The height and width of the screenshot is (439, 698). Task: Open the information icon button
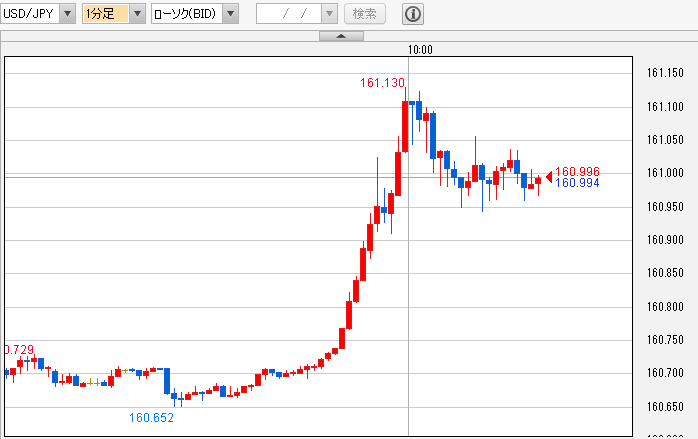[413, 14]
